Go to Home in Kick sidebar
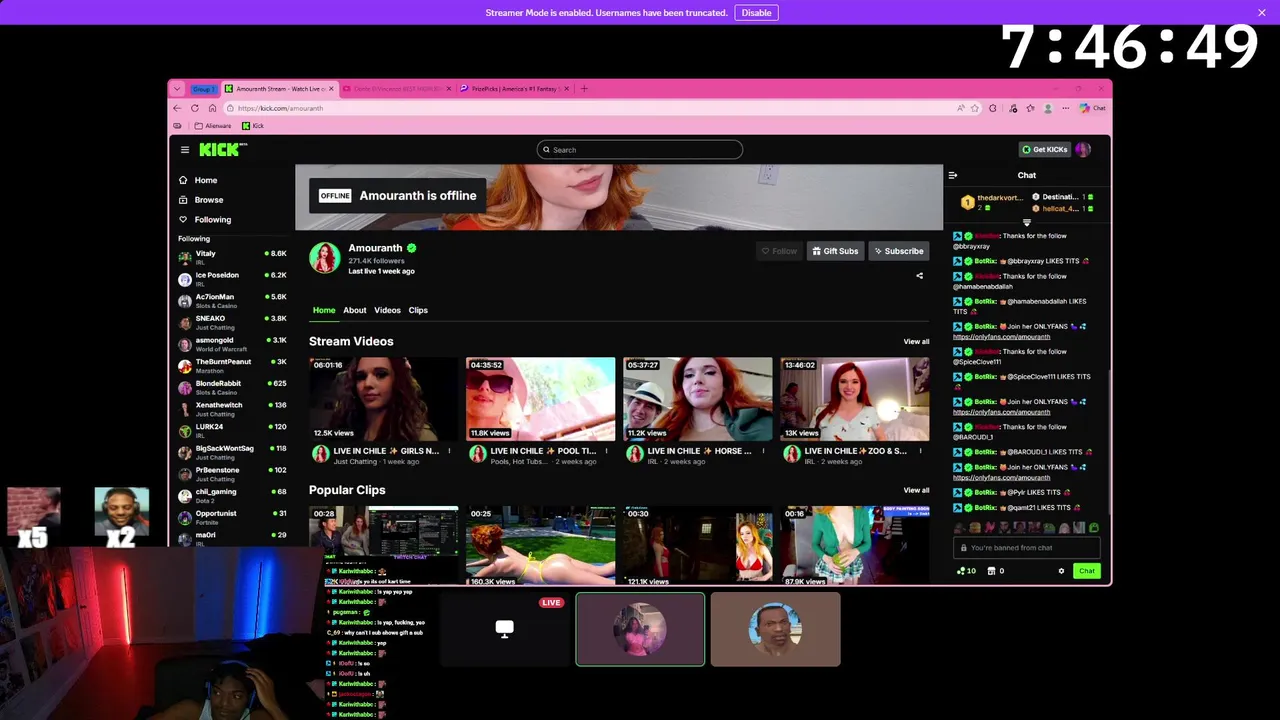 (x=206, y=180)
